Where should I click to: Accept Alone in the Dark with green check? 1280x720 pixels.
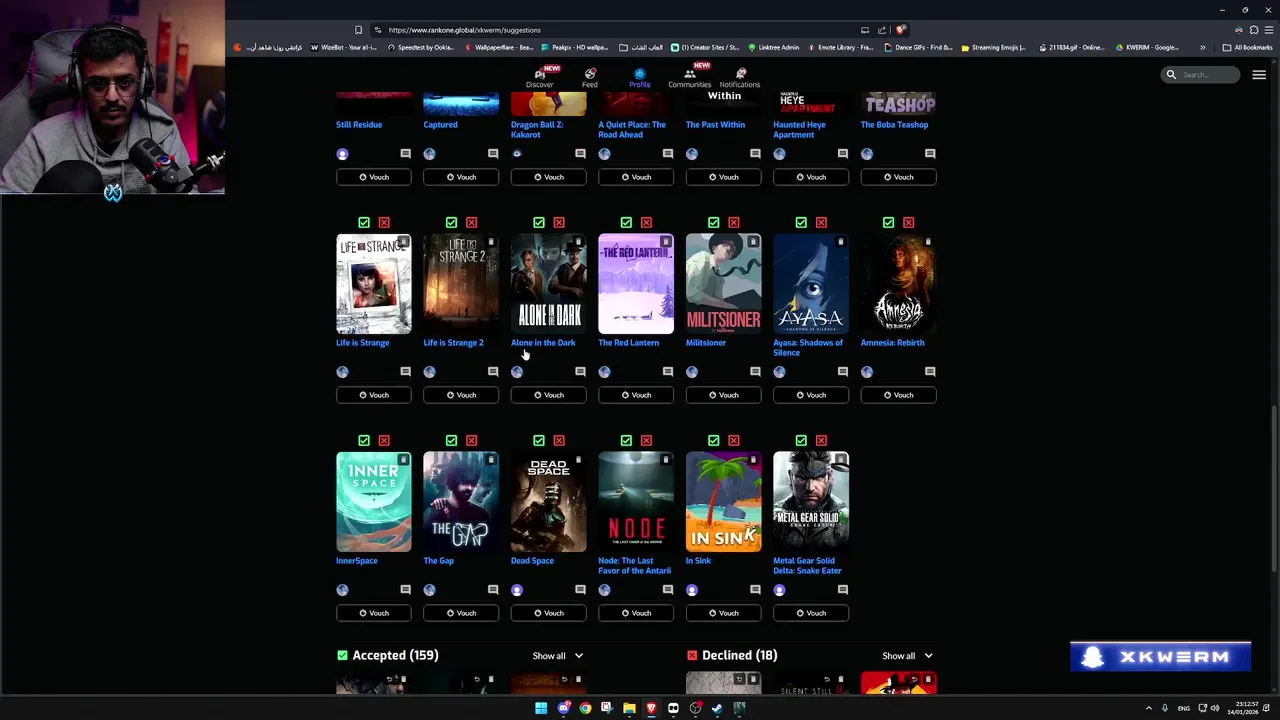point(539,222)
